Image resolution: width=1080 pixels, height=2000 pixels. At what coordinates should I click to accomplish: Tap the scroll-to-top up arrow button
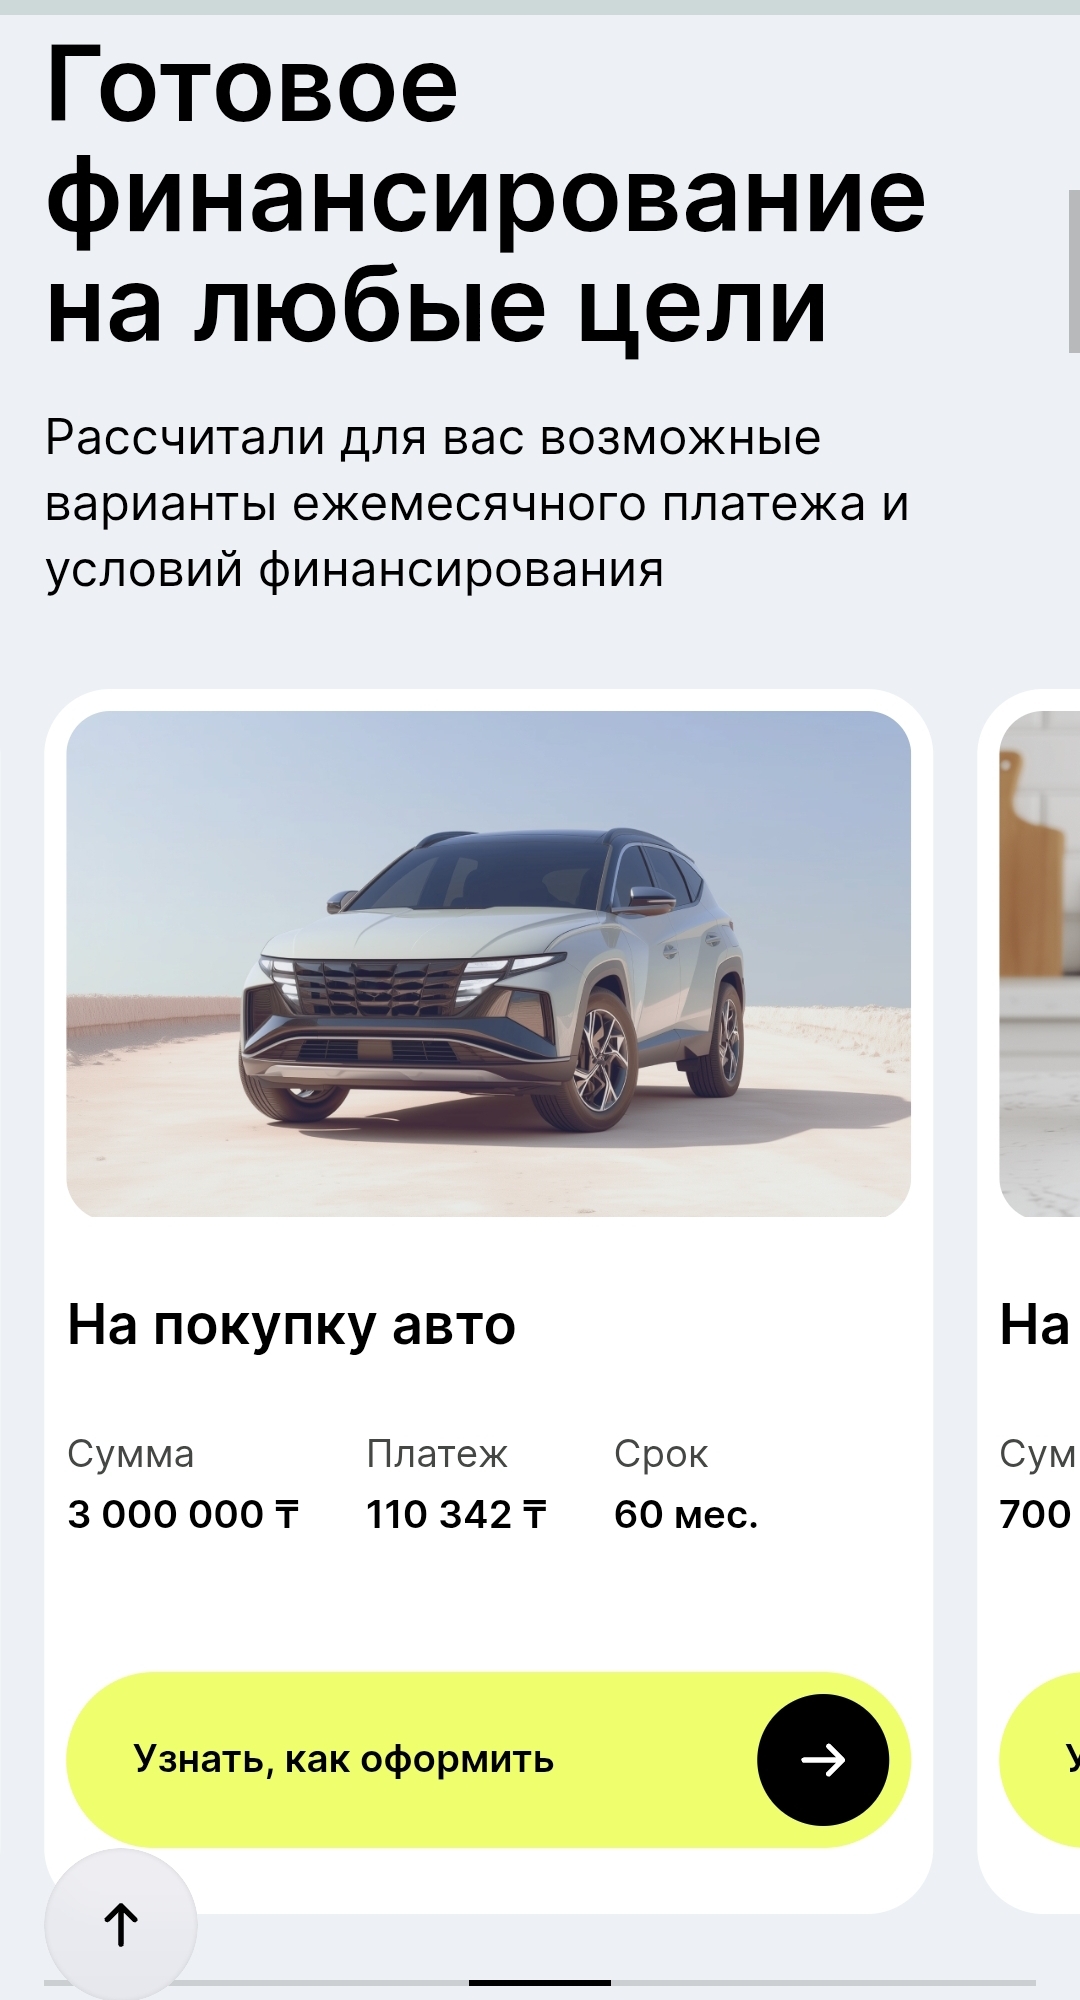[121, 1924]
